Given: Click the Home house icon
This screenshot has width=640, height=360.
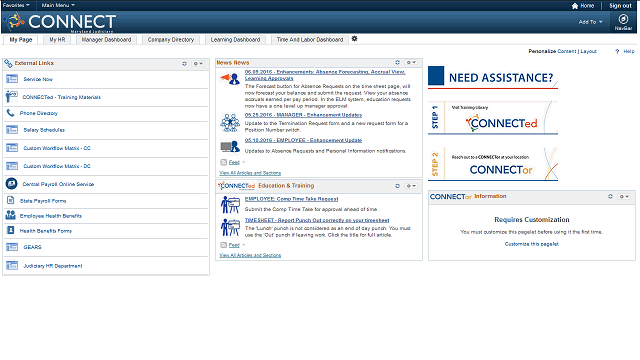Looking at the screenshot, I should click(x=575, y=6).
